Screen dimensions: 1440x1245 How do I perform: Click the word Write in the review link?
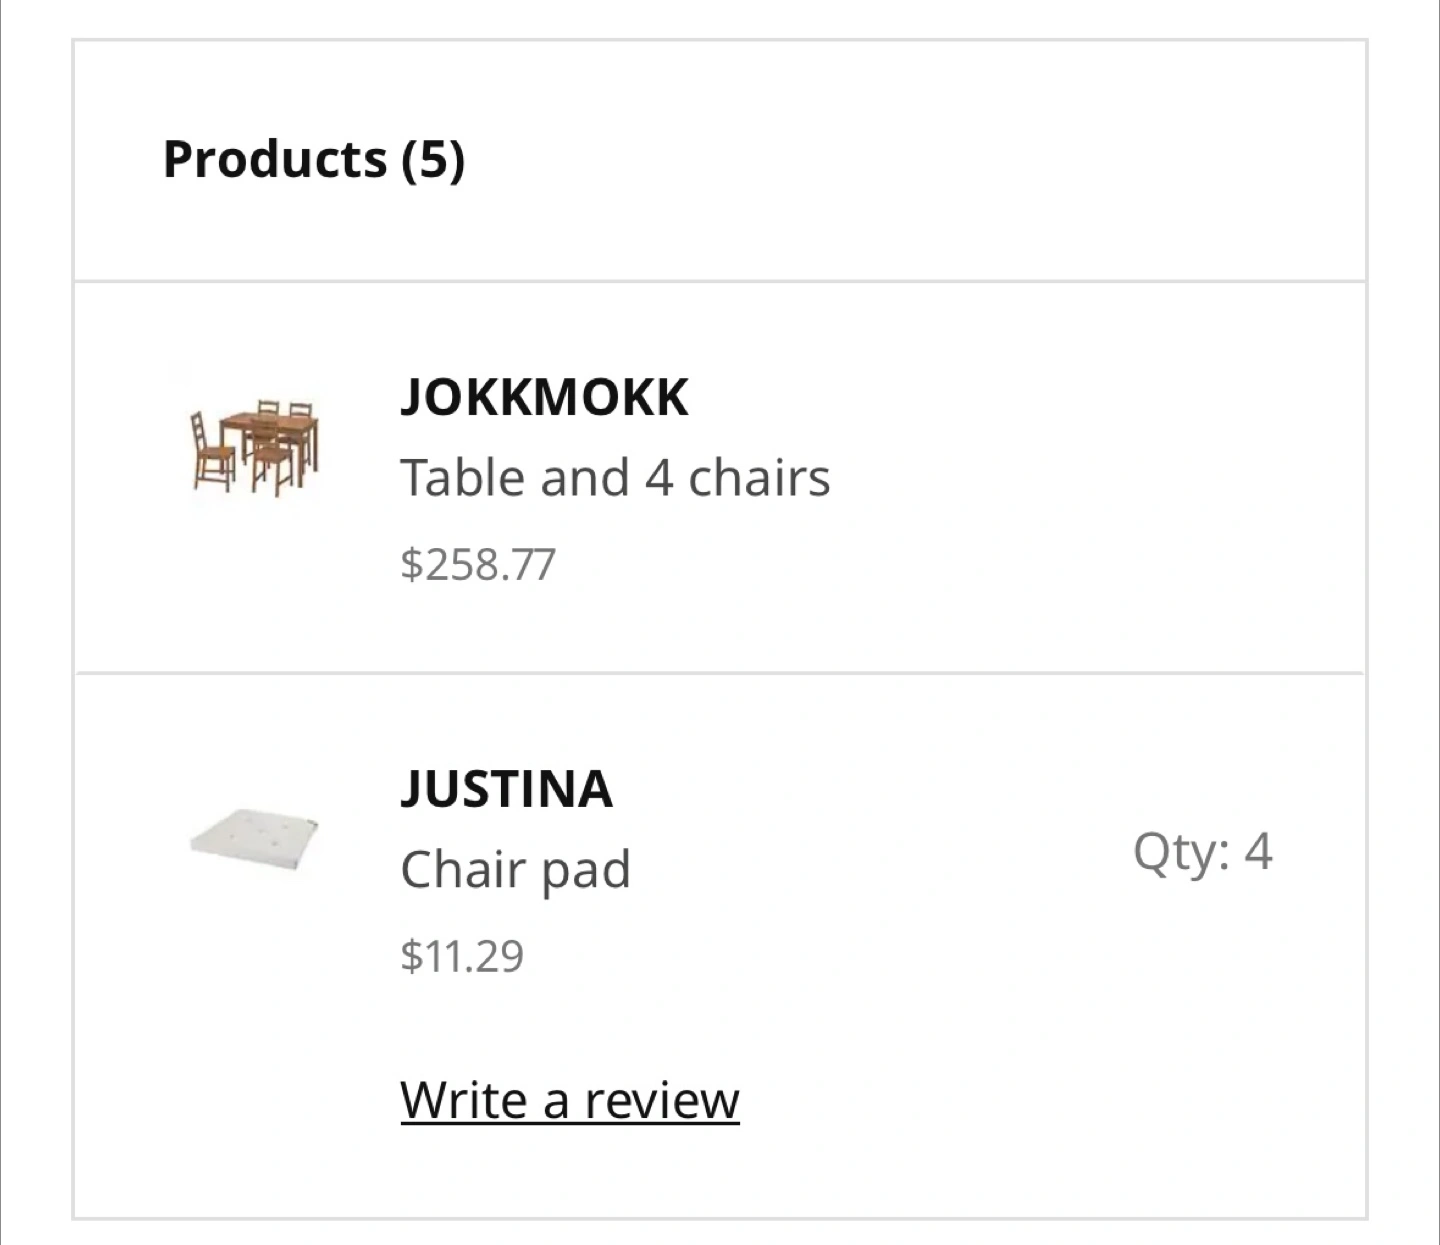pos(463,1100)
